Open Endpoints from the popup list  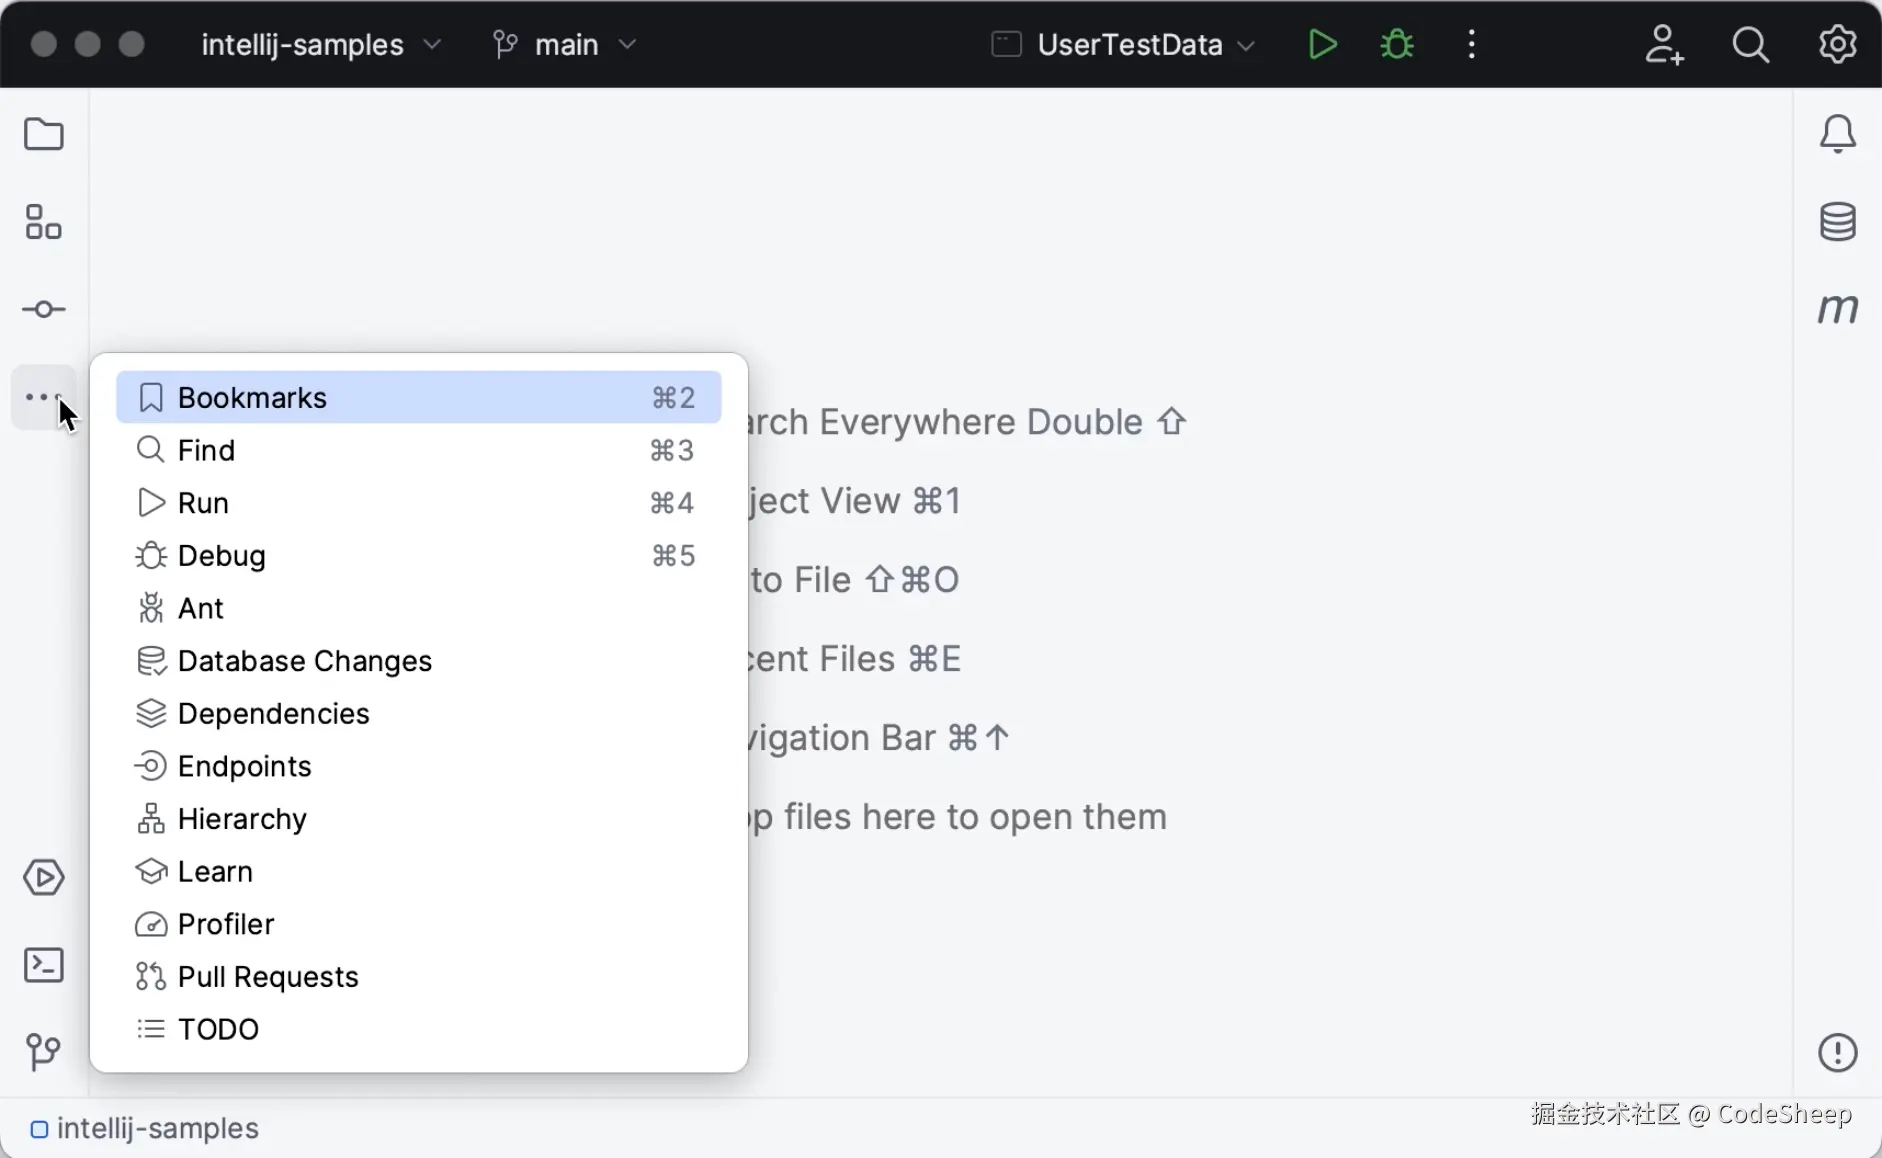tap(418, 766)
